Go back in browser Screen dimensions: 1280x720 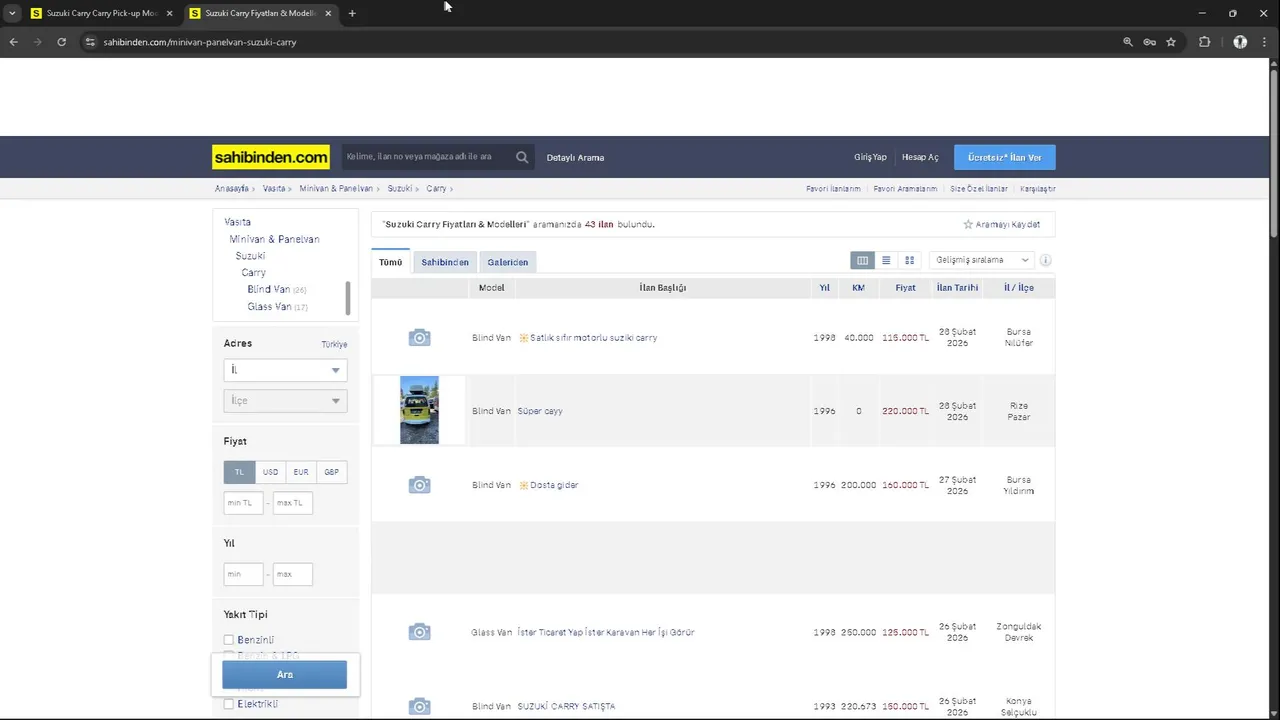pos(13,42)
